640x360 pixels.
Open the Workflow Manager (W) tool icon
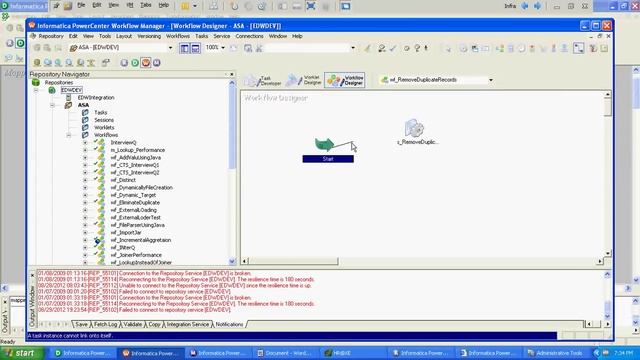point(146,63)
